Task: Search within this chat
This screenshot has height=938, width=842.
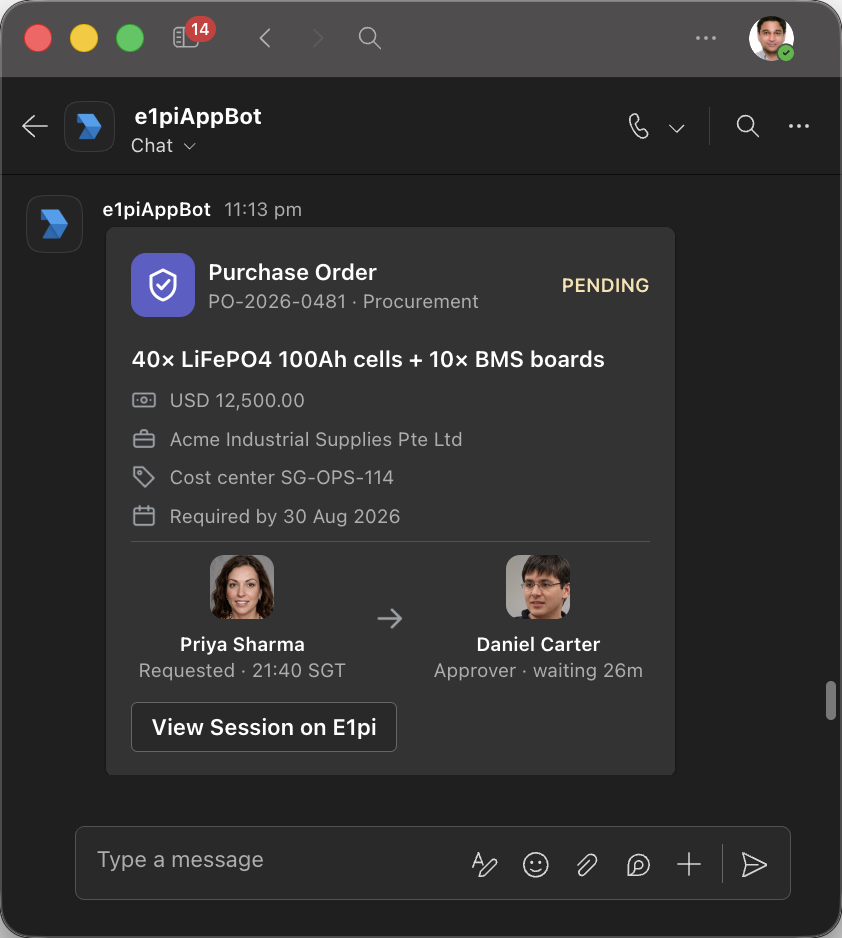Action: tap(748, 126)
